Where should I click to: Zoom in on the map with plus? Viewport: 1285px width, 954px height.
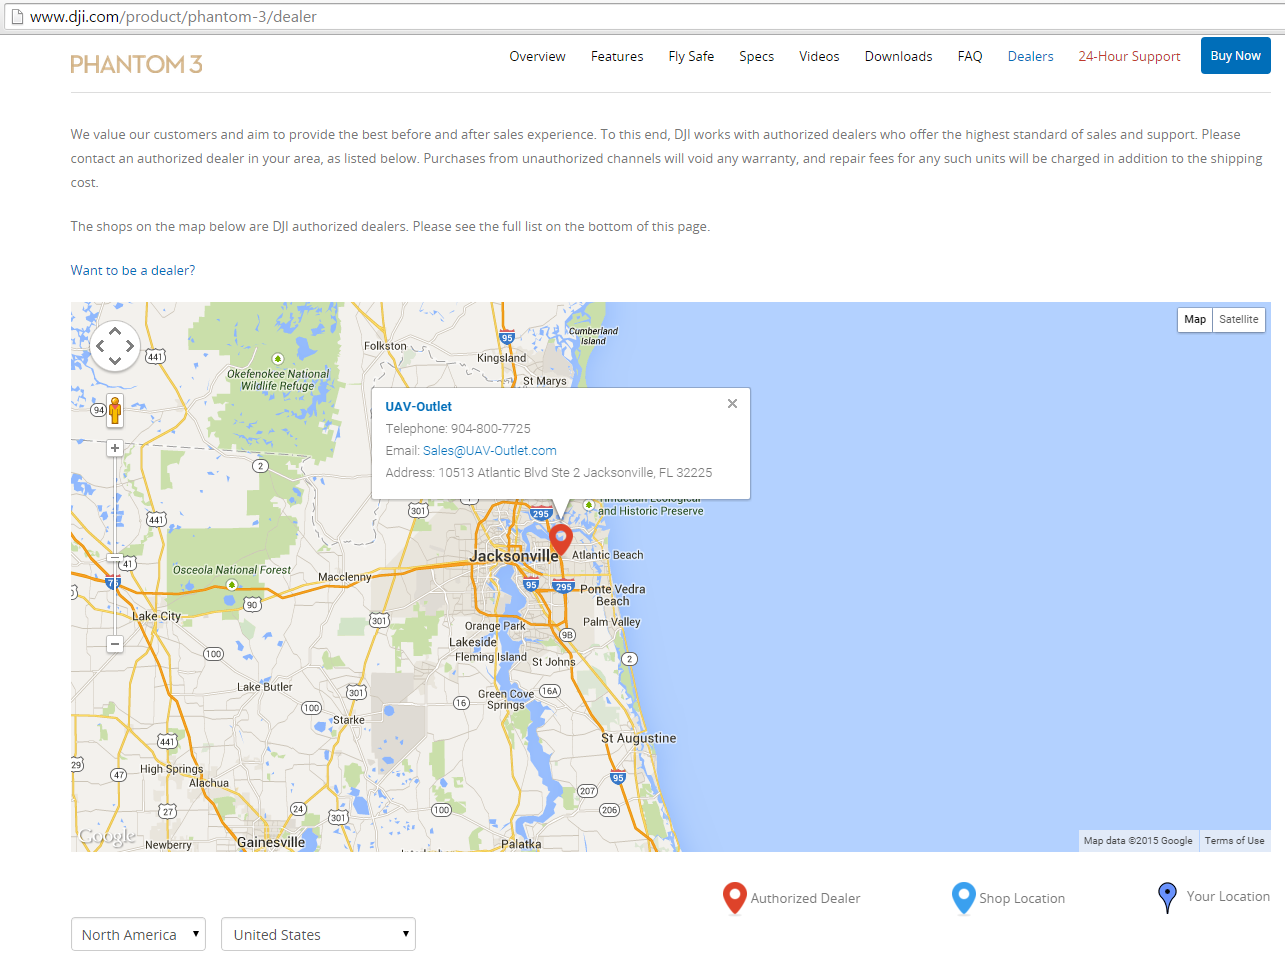[x=115, y=448]
